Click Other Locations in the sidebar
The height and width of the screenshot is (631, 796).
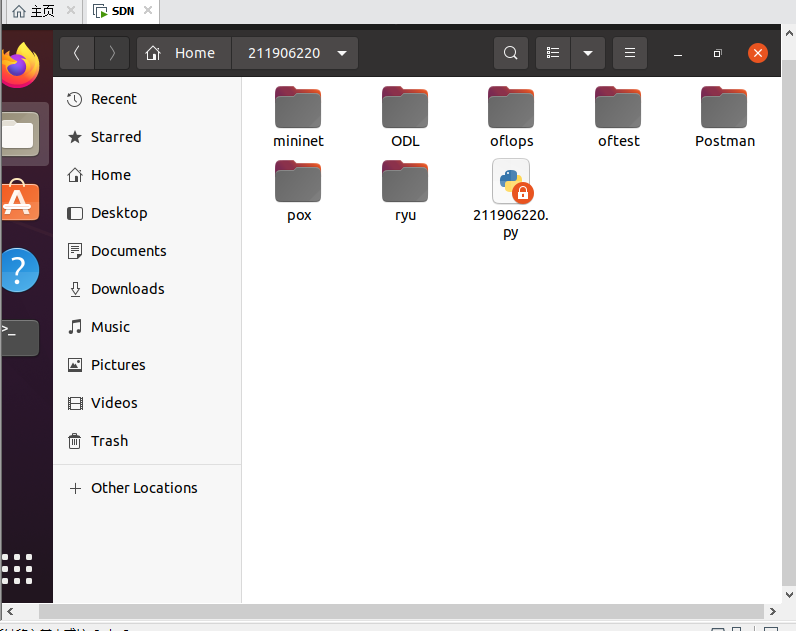147,488
